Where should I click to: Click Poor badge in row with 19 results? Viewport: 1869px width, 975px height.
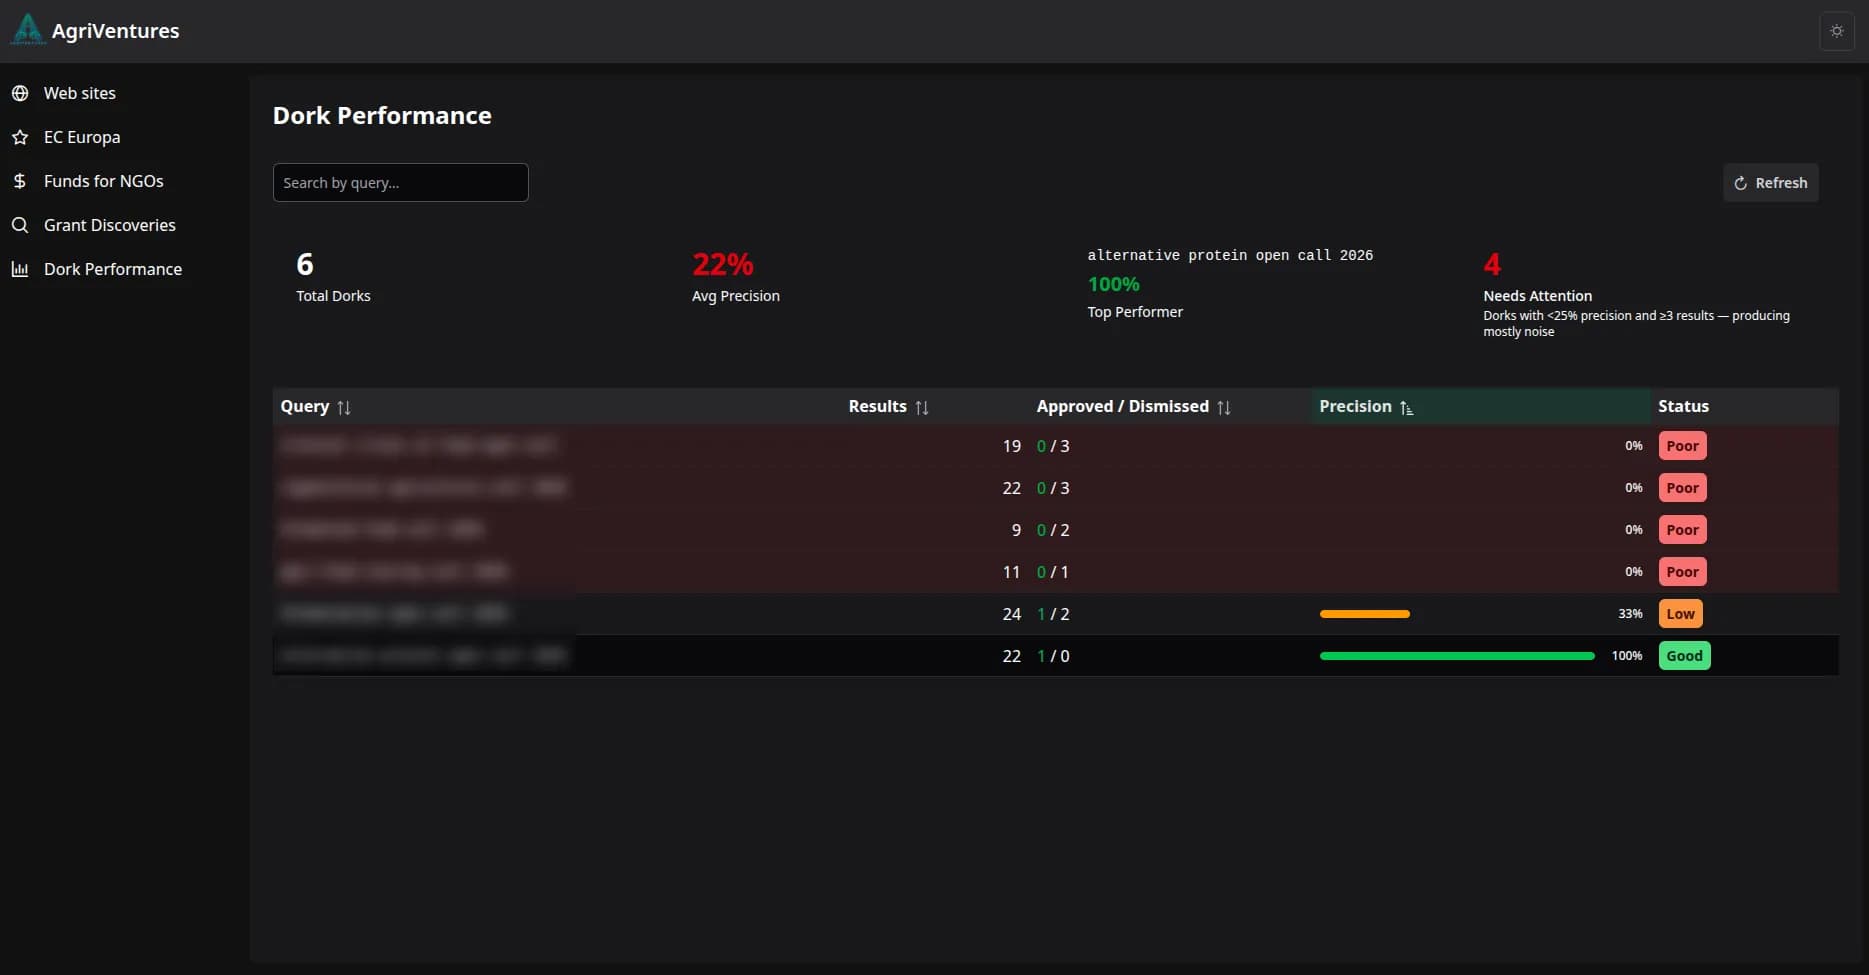pos(1682,446)
